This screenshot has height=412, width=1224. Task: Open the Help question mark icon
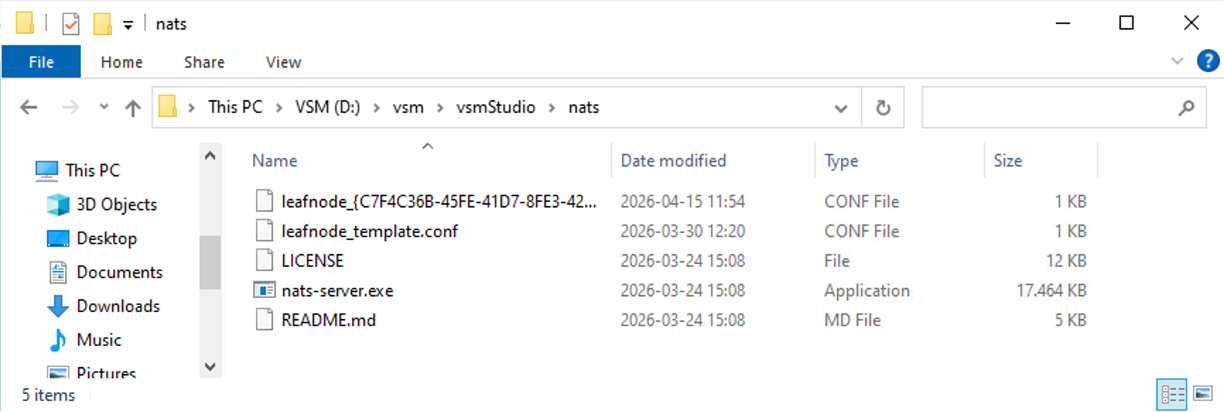[1208, 61]
